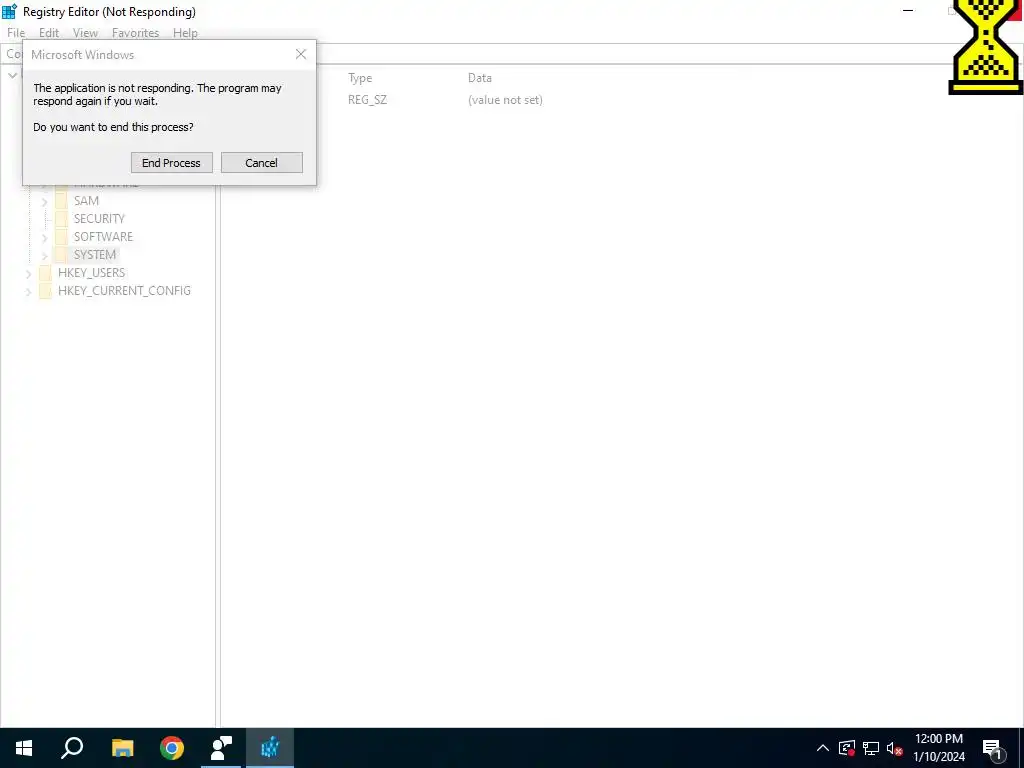Expand the SOFTWARE key arrow
The height and width of the screenshot is (768, 1024).
tap(44, 238)
